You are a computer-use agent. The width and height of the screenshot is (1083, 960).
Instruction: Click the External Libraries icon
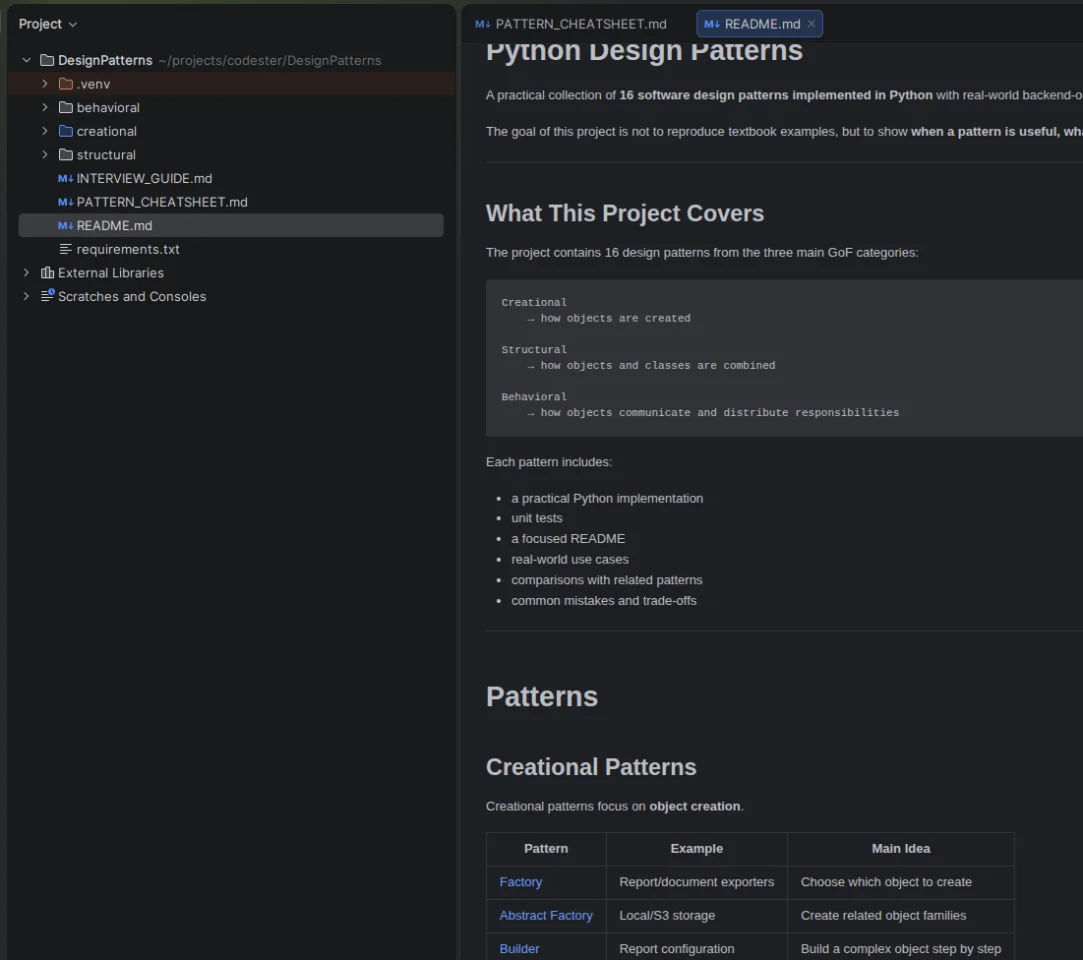click(x=47, y=272)
